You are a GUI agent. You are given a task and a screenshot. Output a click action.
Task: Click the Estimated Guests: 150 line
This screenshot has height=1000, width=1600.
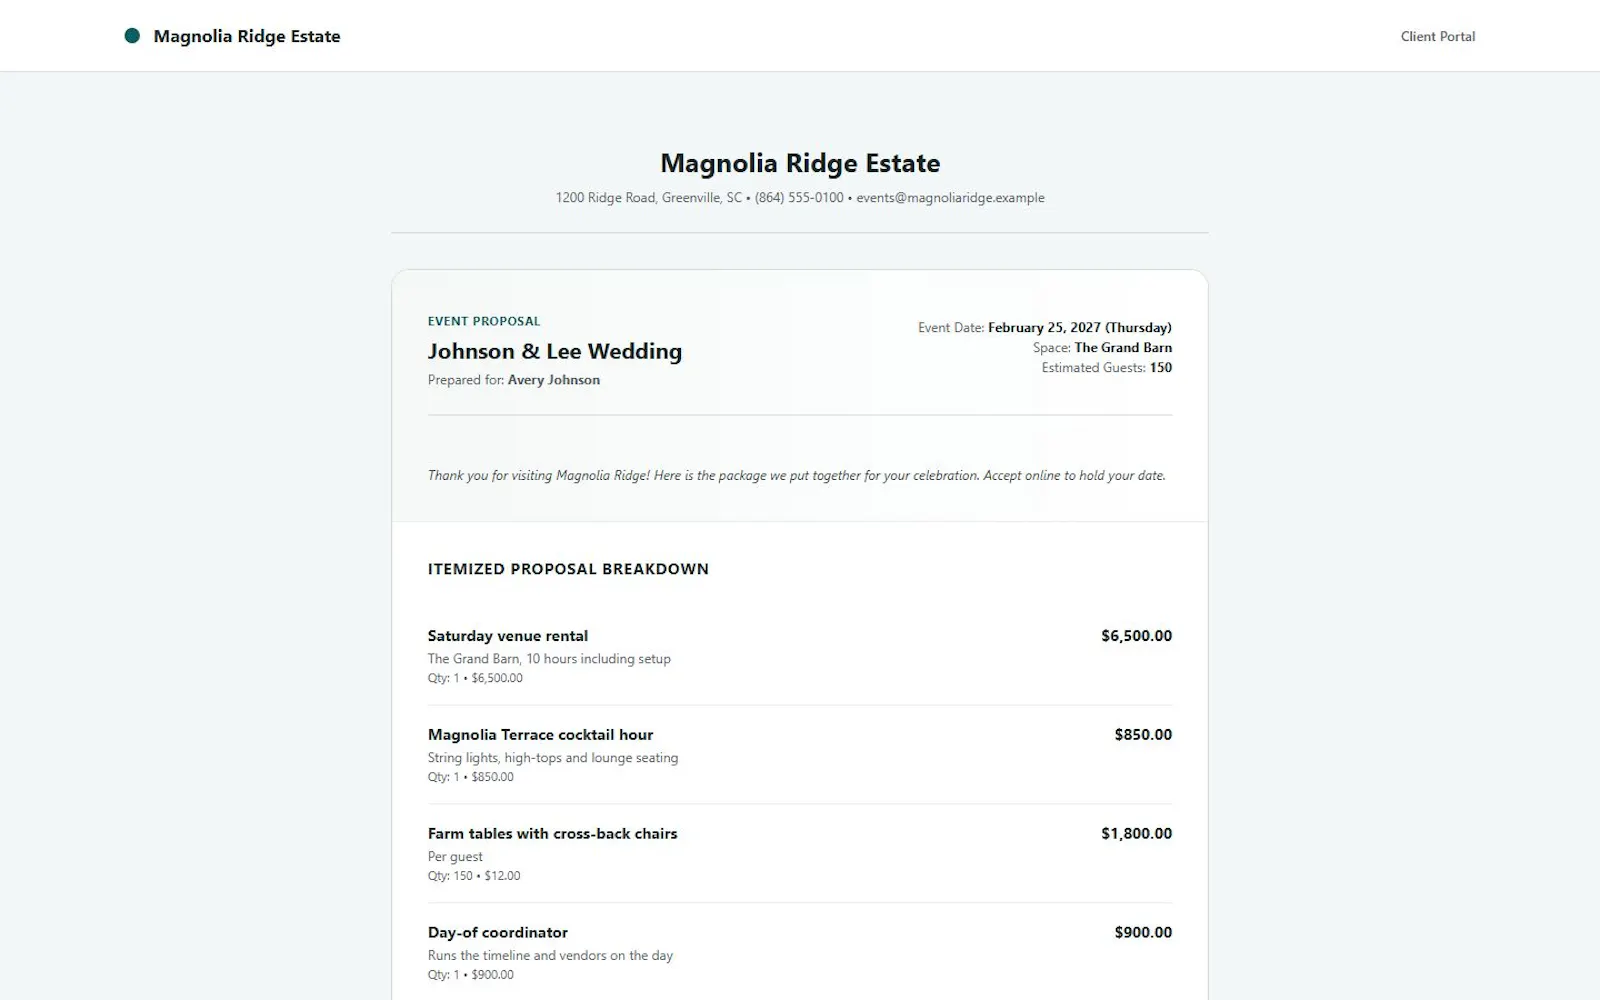click(1107, 367)
